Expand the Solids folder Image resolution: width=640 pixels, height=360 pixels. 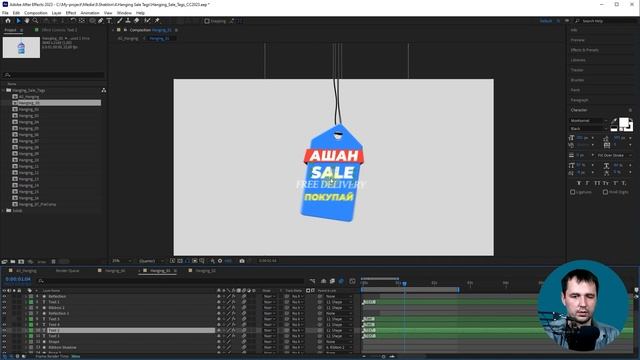pyautogui.click(x=3, y=211)
